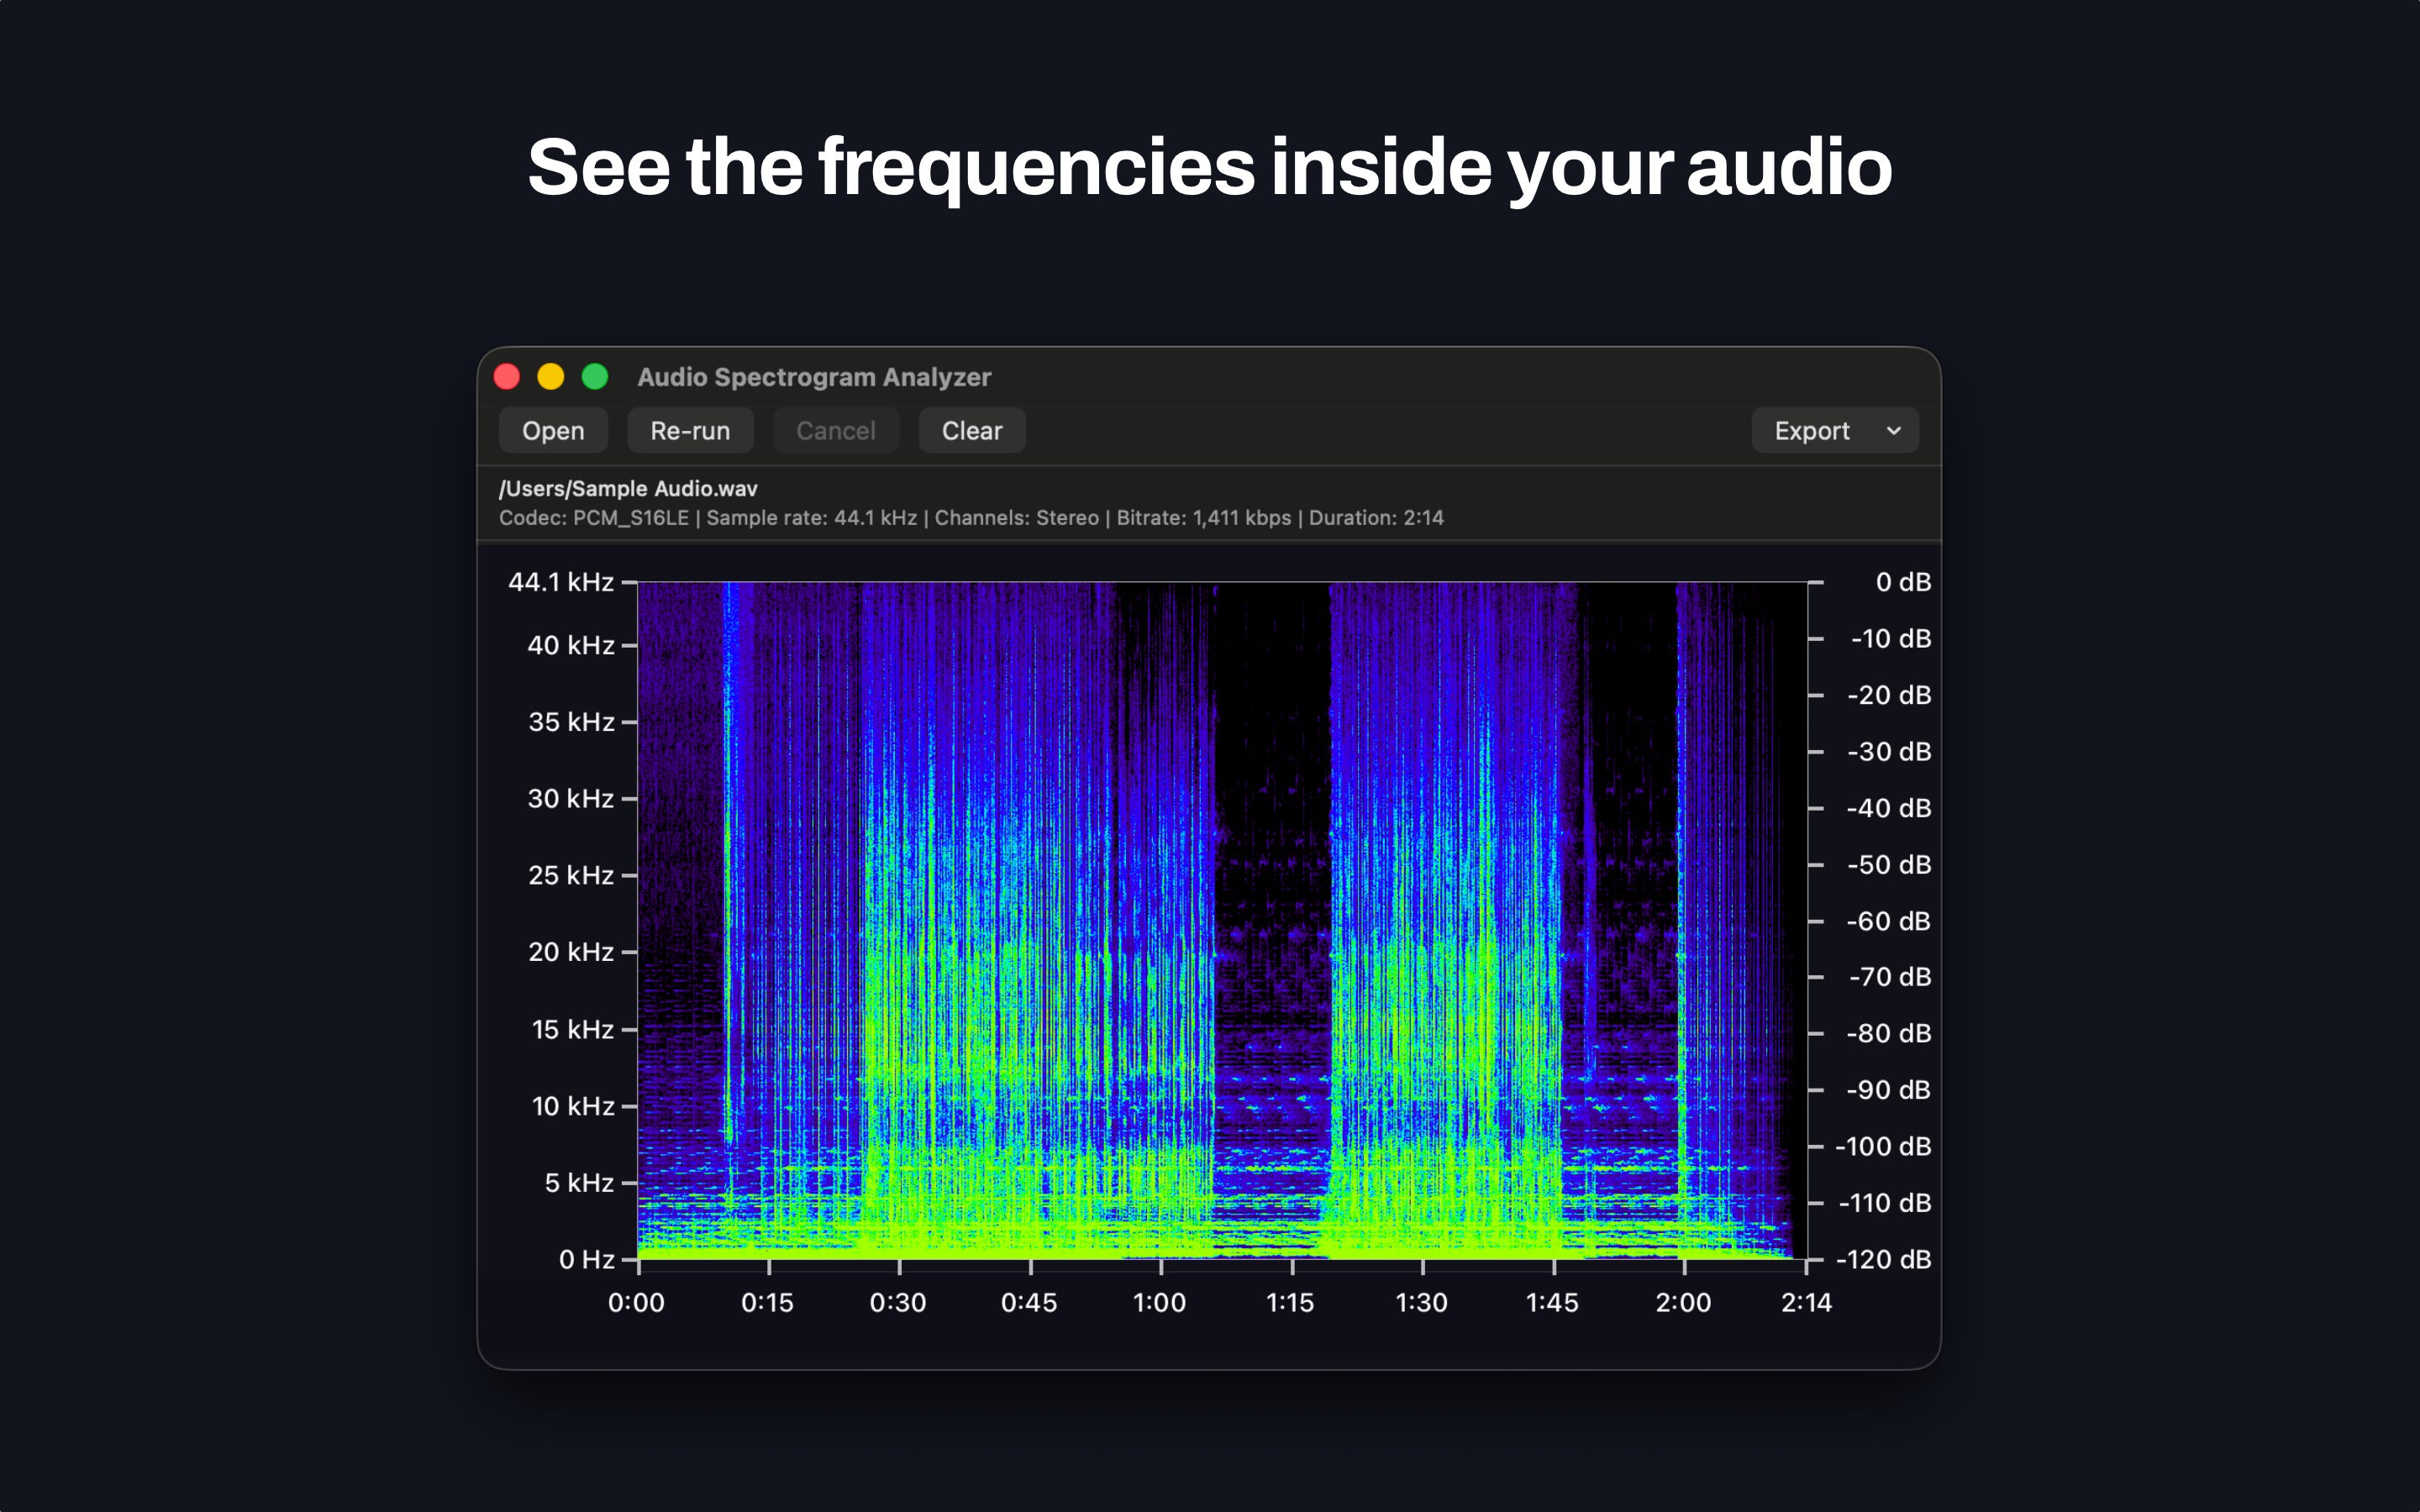
Task: Click the 35 kHz frequency axis label
Action: pyautogui.click(x=571, y=722)
